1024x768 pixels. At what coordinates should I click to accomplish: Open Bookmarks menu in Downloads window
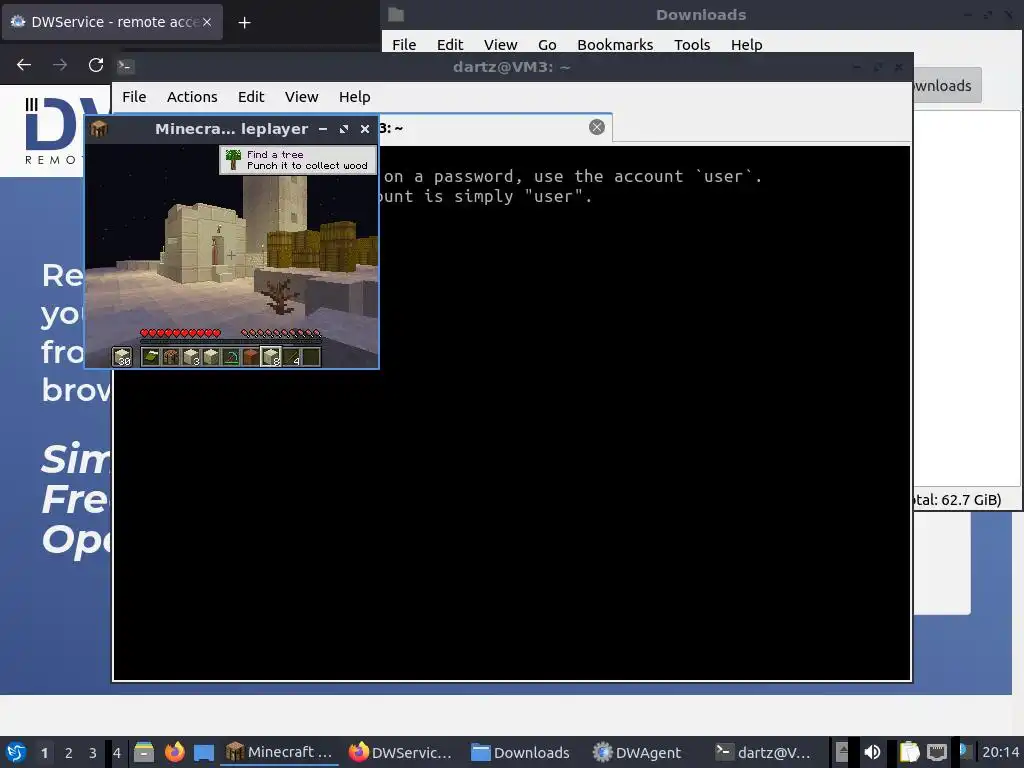click(615, 44)
